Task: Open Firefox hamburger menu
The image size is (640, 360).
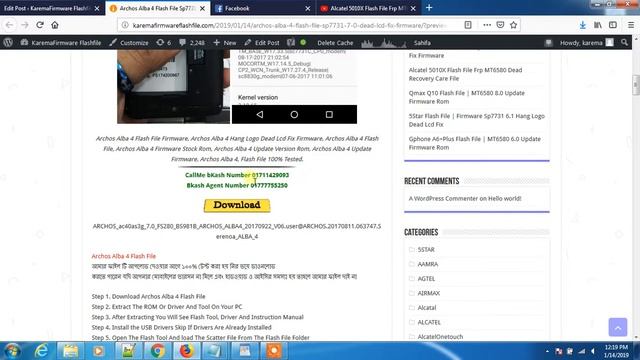Action: click(x=631, y=25)
